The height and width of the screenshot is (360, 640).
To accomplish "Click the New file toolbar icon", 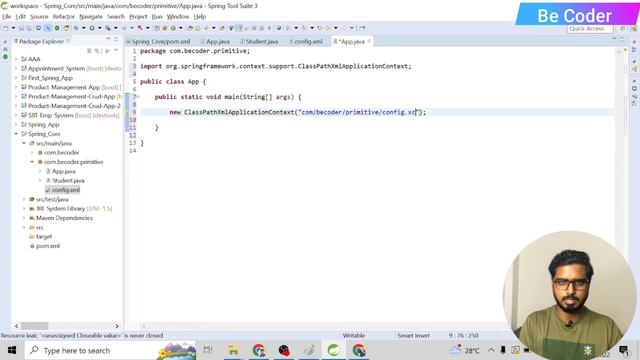I will pyautogui.click(x=6, y=28).
